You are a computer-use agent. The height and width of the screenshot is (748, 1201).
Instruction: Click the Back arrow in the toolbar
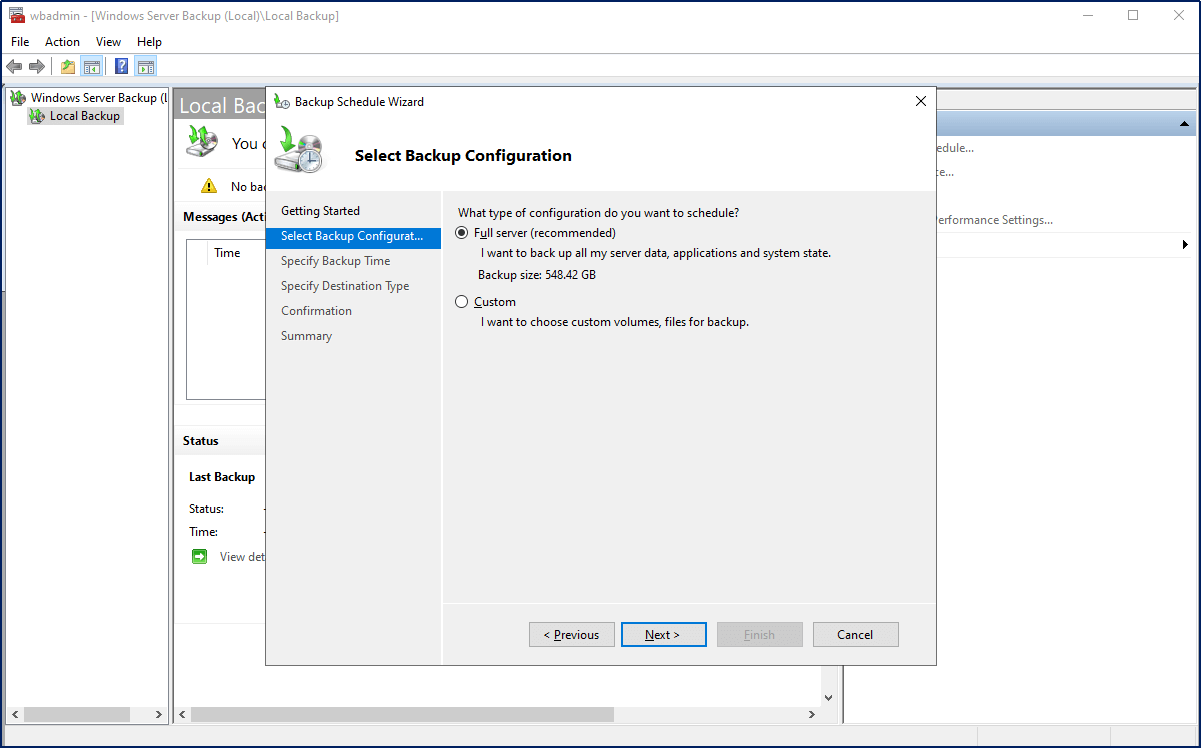(14, 67)
